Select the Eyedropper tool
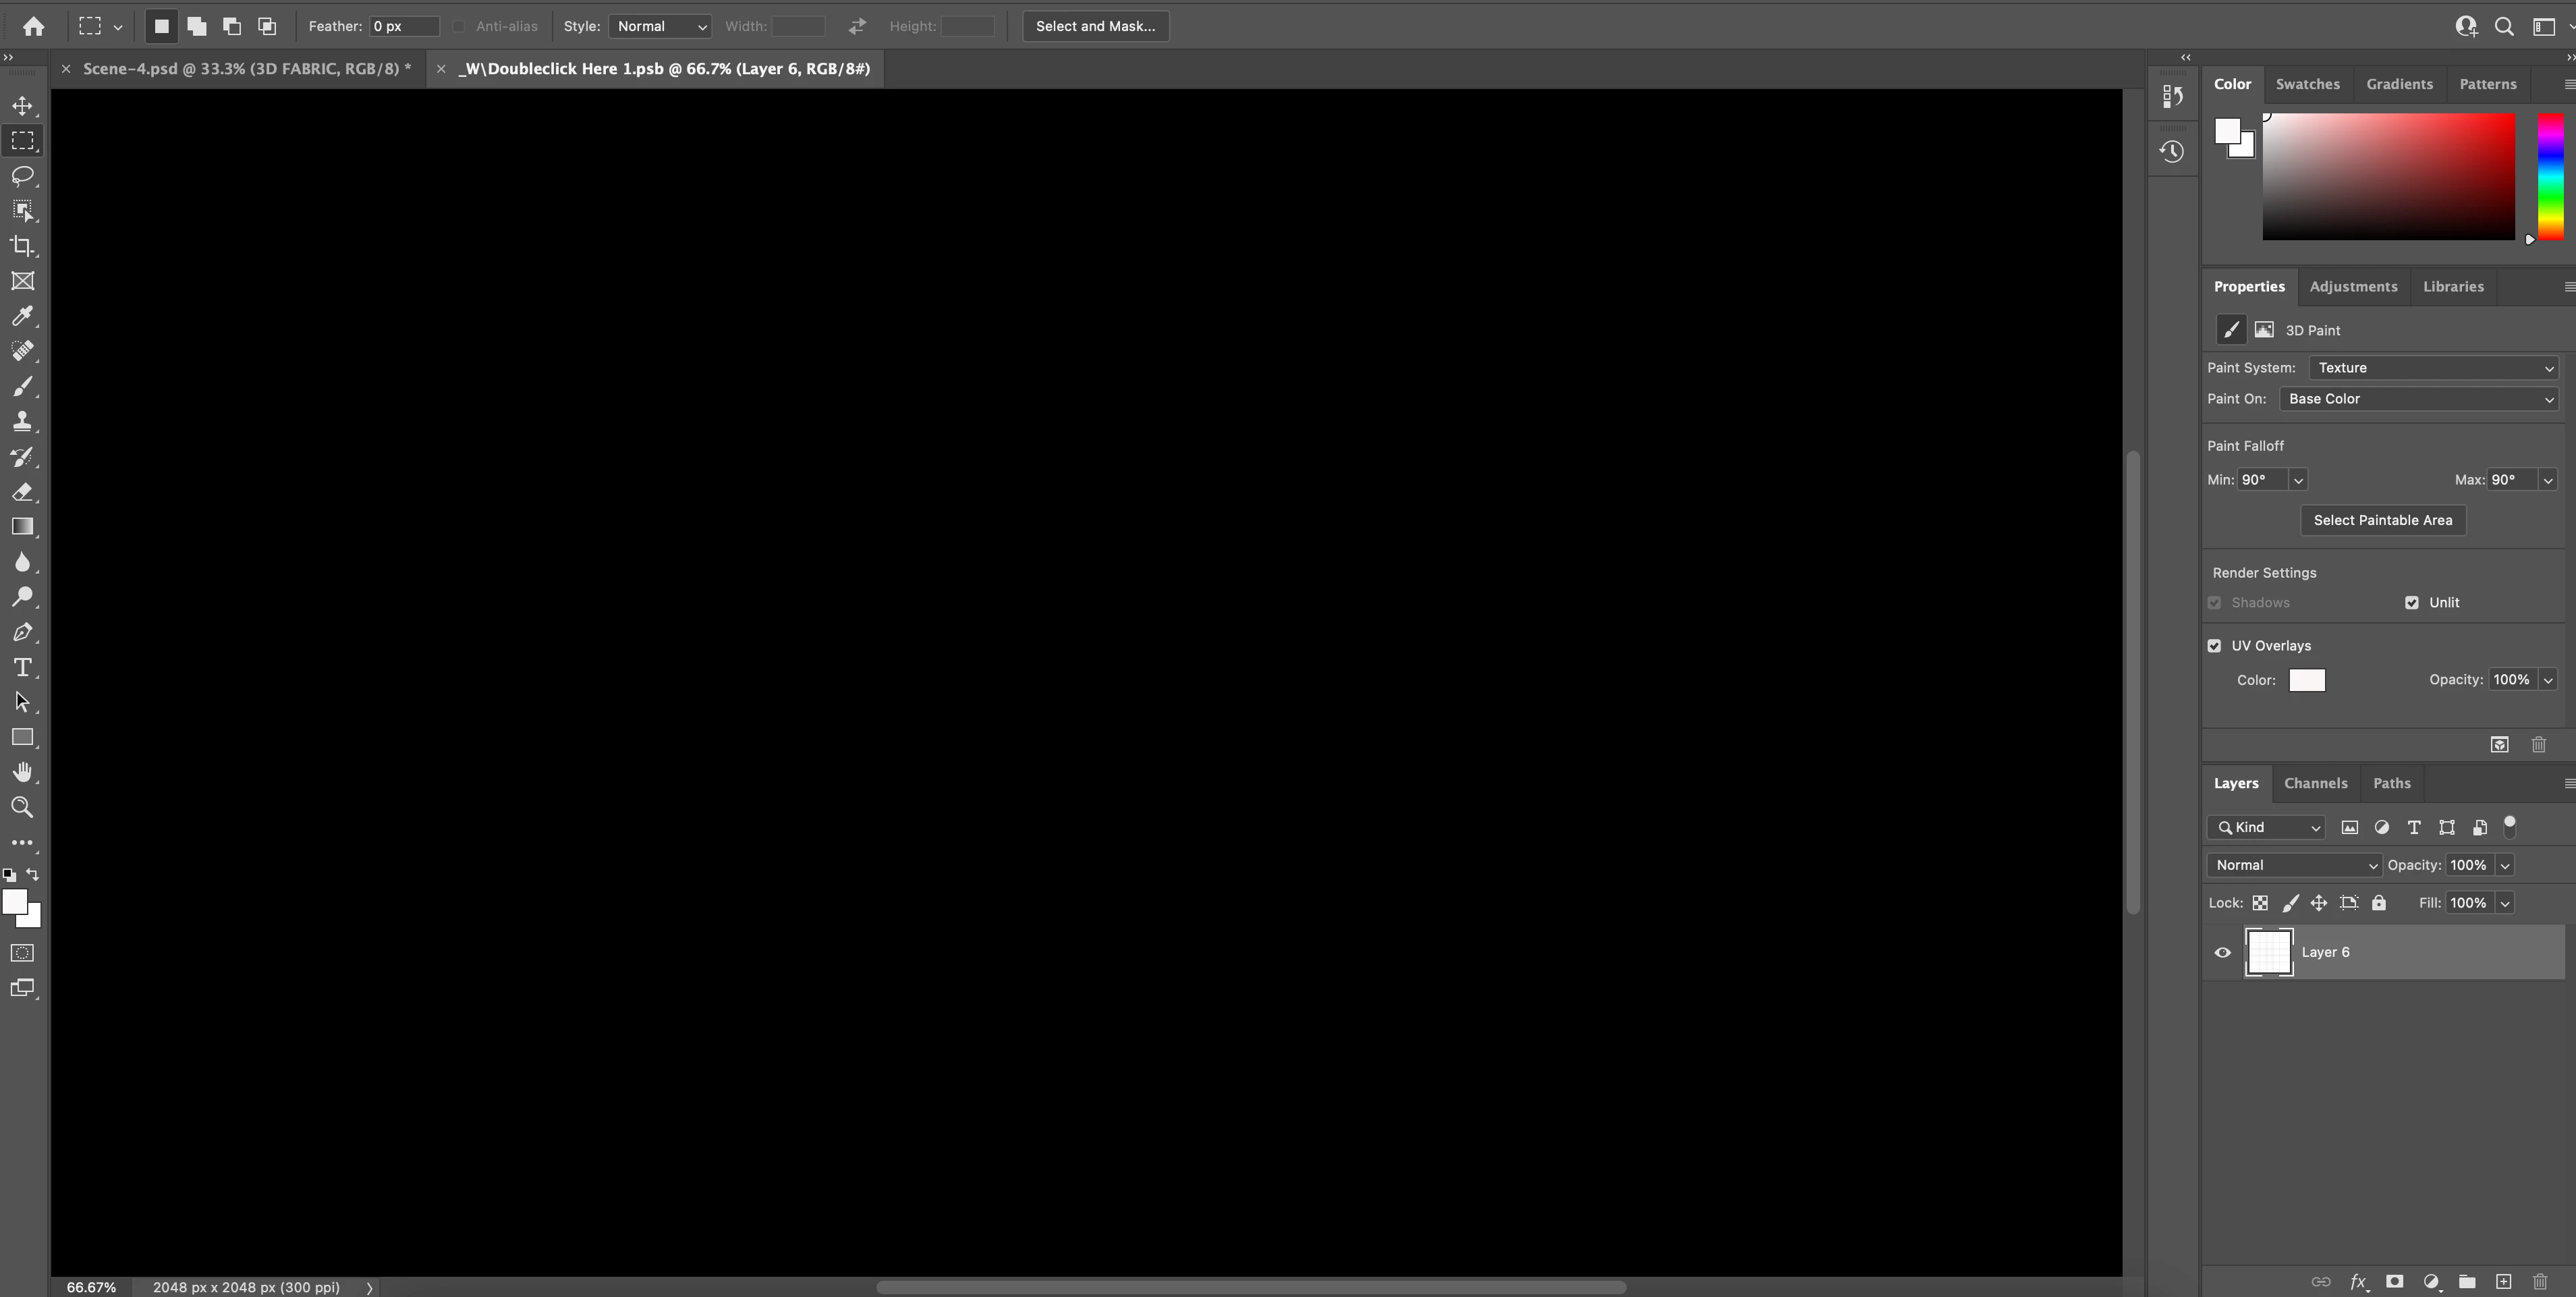2576x1297 pixels. [22, 316]
